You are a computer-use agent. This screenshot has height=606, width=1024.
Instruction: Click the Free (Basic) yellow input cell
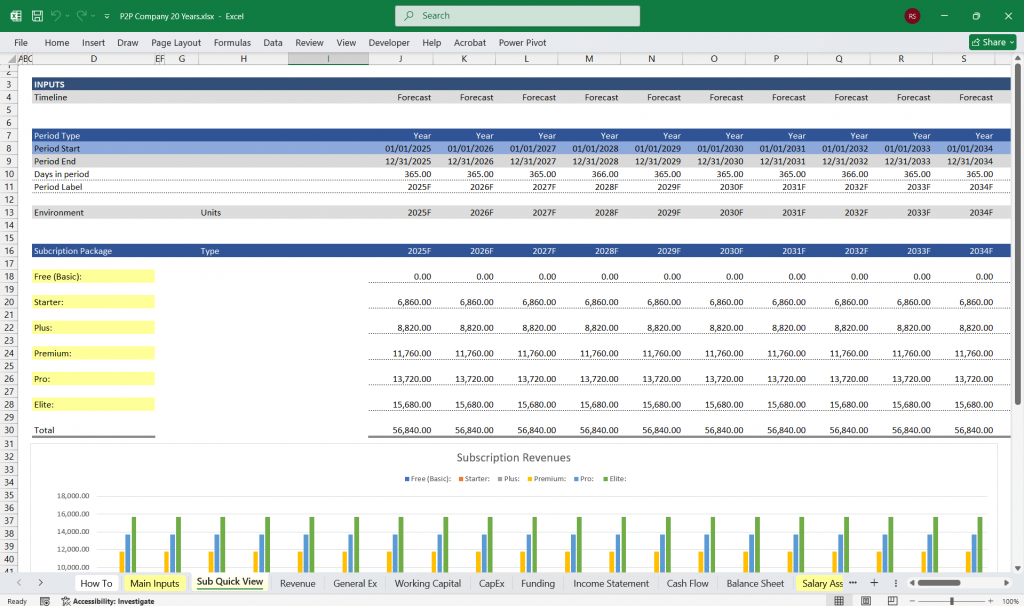tap(93, 276)
